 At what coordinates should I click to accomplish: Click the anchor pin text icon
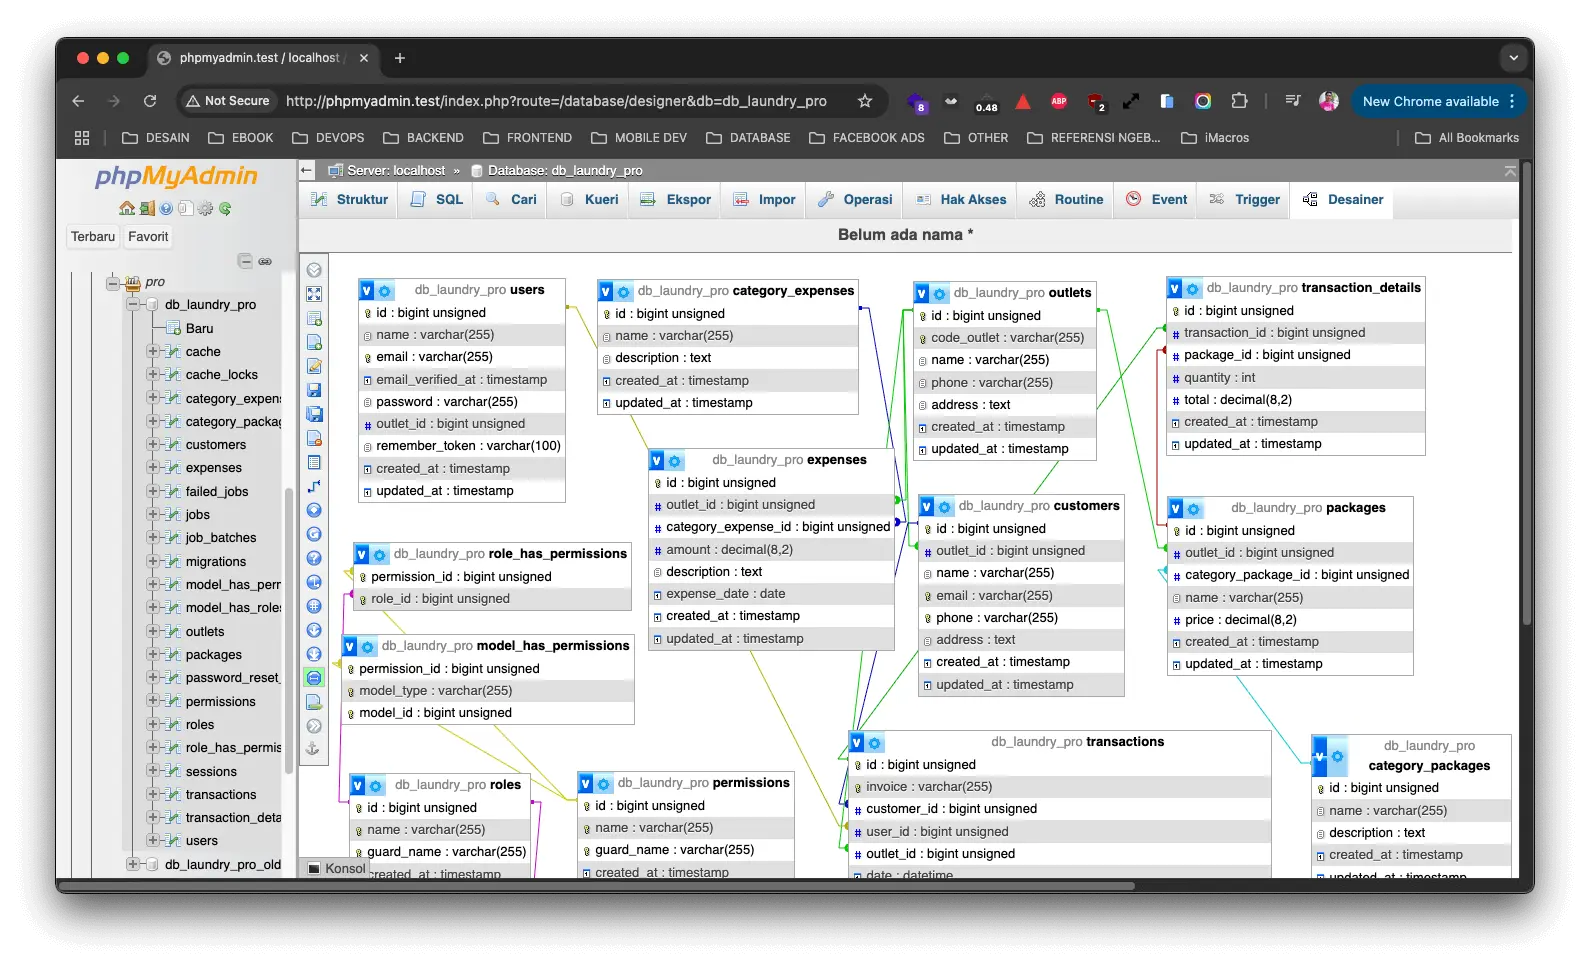pyautogui.click(x=313, y=749)
